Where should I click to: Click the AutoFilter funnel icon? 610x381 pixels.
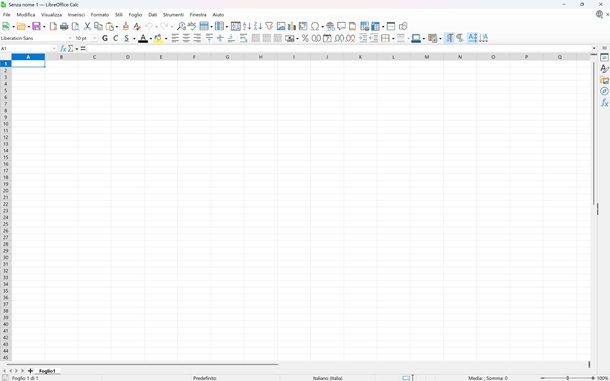269,26
